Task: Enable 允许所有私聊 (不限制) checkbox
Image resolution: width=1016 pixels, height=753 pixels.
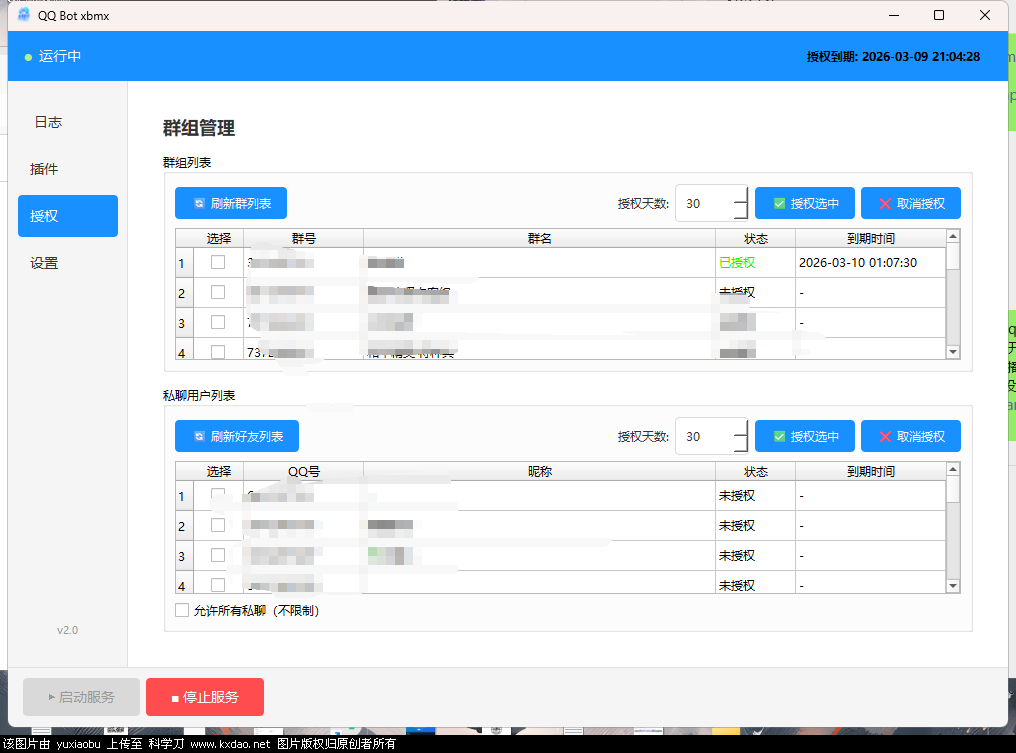Action: [x=182, y=610]
